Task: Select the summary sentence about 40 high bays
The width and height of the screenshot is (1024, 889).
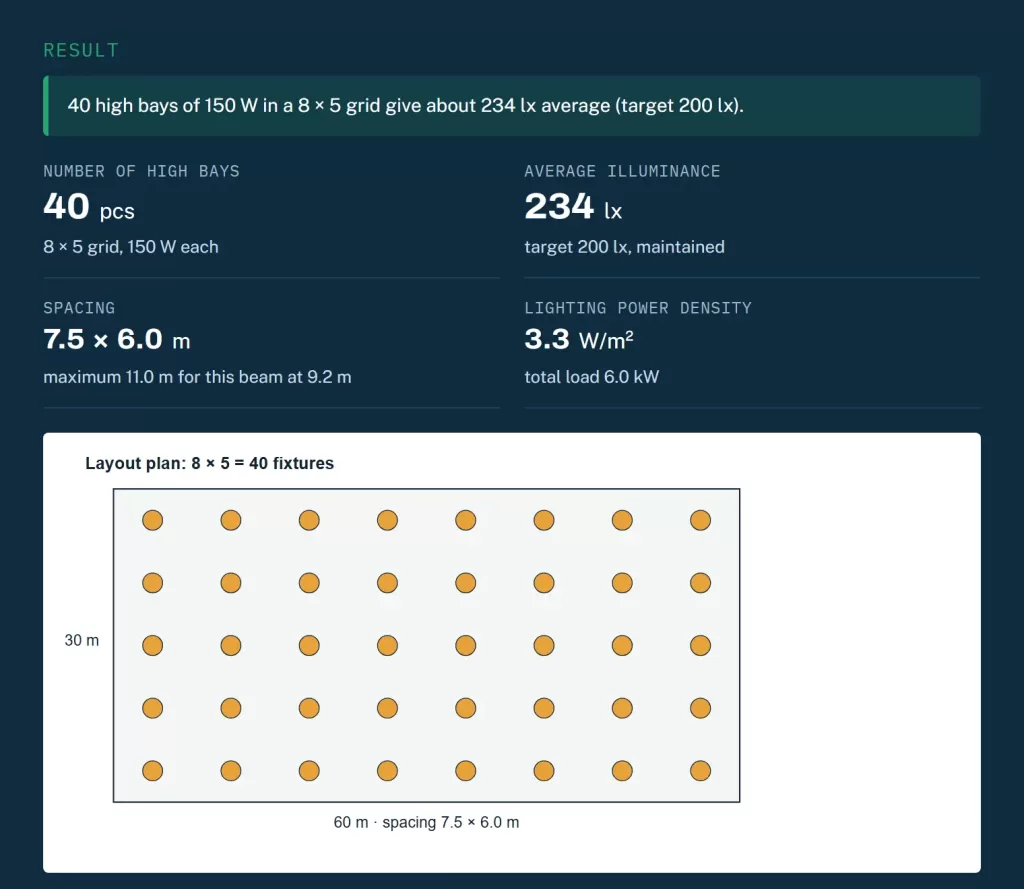Action: (x=406, y=105)
